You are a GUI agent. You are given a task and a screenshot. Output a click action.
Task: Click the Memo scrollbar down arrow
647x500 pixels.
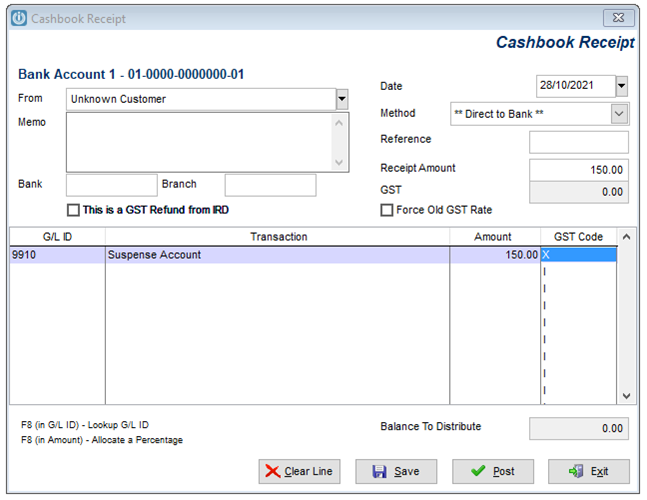click(339, 162)
